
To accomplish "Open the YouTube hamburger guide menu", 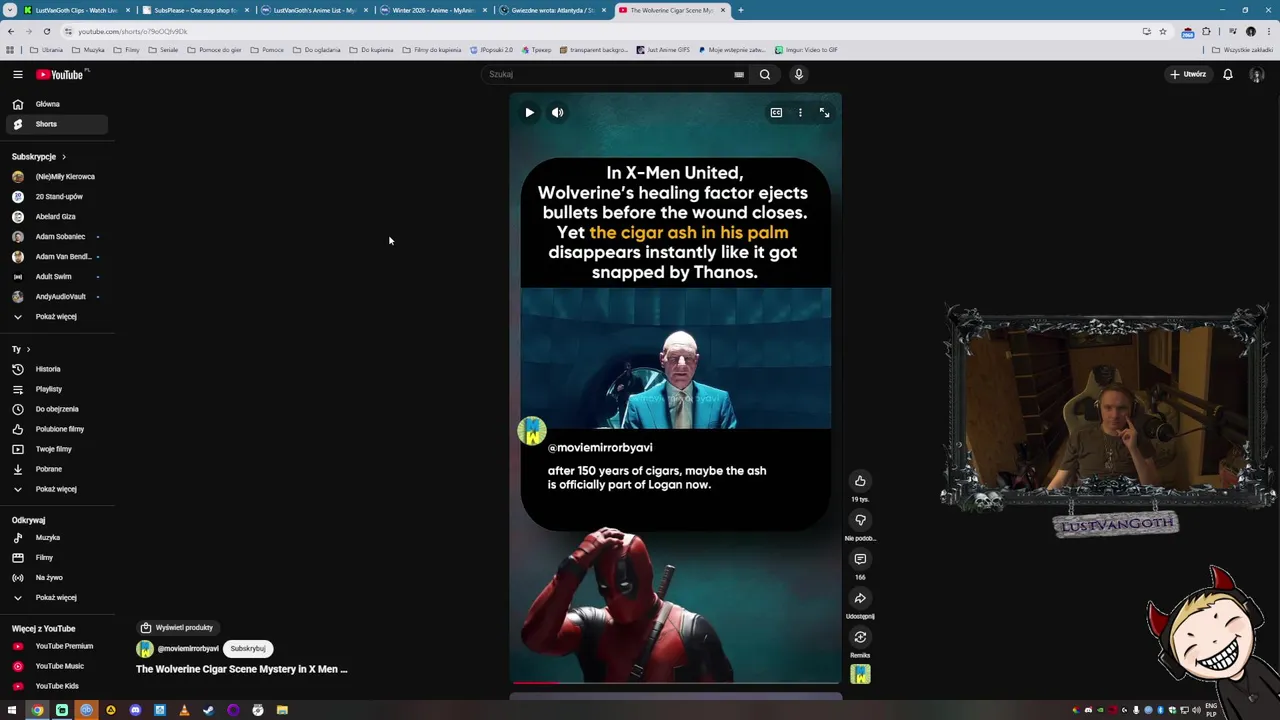I will coord(17,74).
